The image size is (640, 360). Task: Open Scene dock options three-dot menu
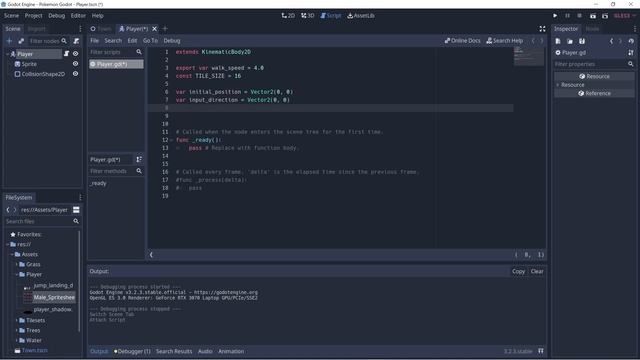click(80, 29)
